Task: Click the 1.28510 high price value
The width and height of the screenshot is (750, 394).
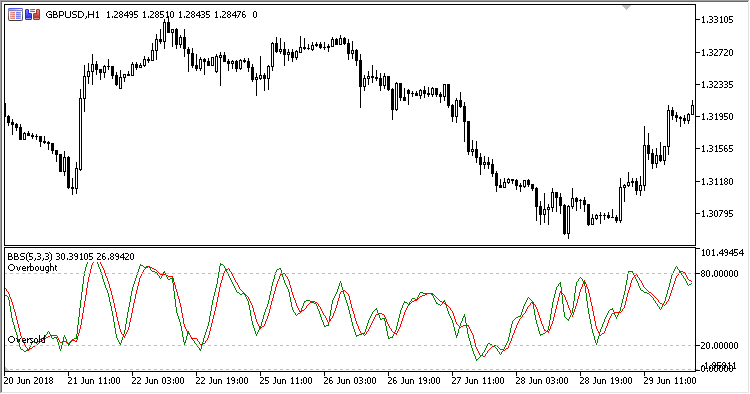Action: (x=158, y=15)
